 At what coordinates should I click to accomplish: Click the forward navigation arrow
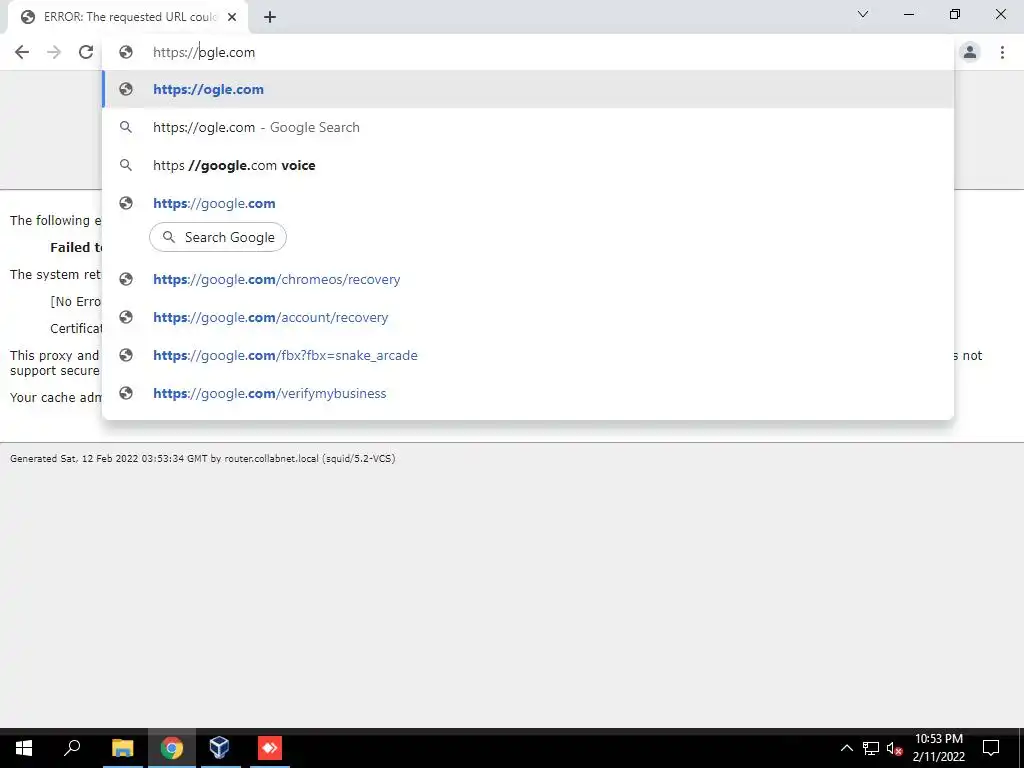point(54,52)
